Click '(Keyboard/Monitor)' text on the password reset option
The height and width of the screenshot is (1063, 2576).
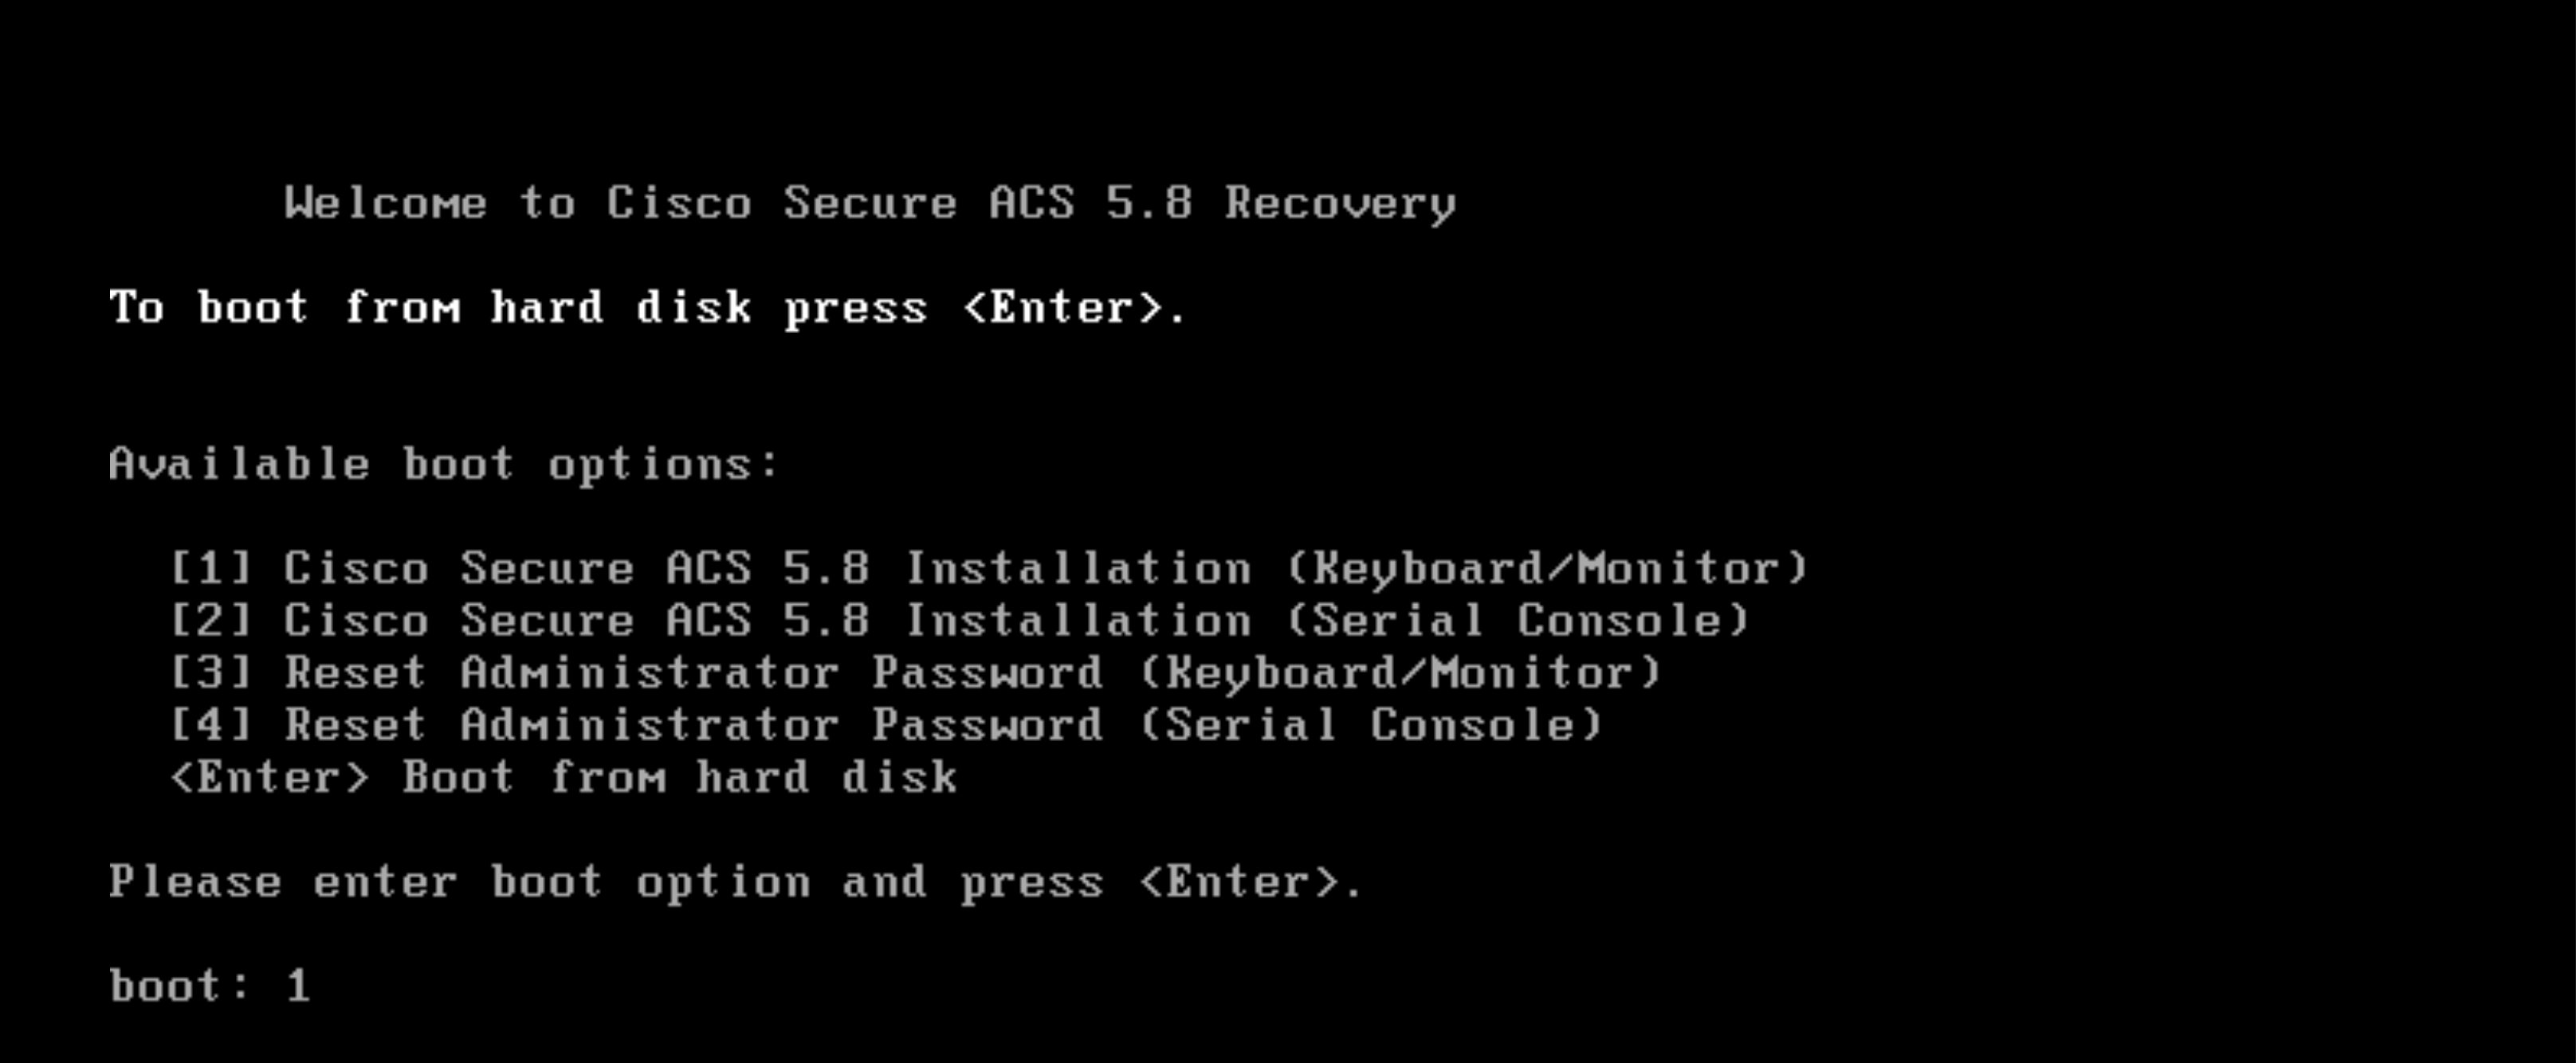click(1401, 672)
